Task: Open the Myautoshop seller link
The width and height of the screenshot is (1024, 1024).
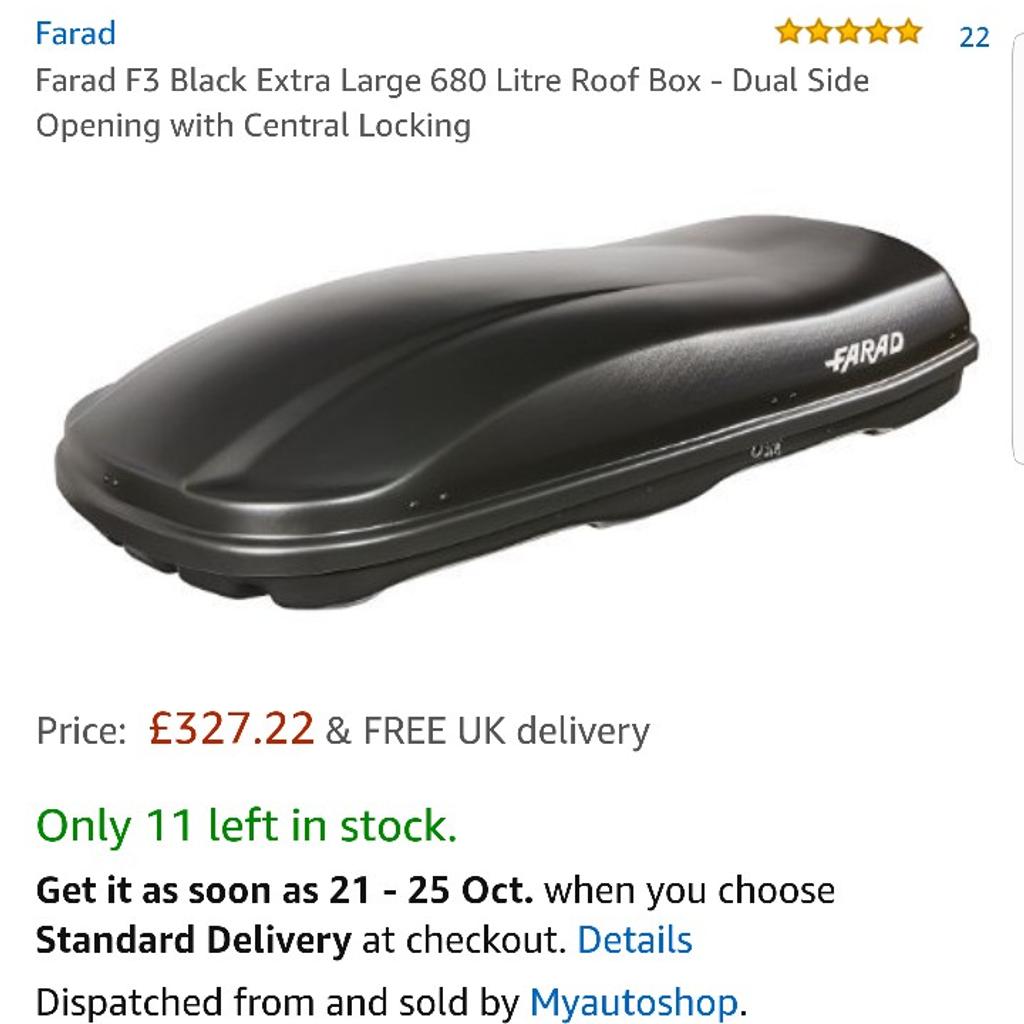Action: tap(633, 1001)
